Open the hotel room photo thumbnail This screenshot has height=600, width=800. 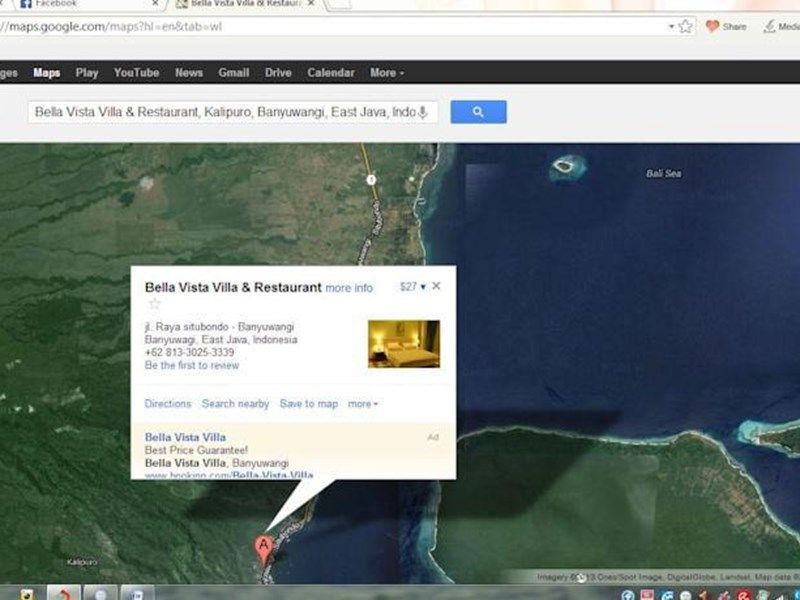click(404, 343)
